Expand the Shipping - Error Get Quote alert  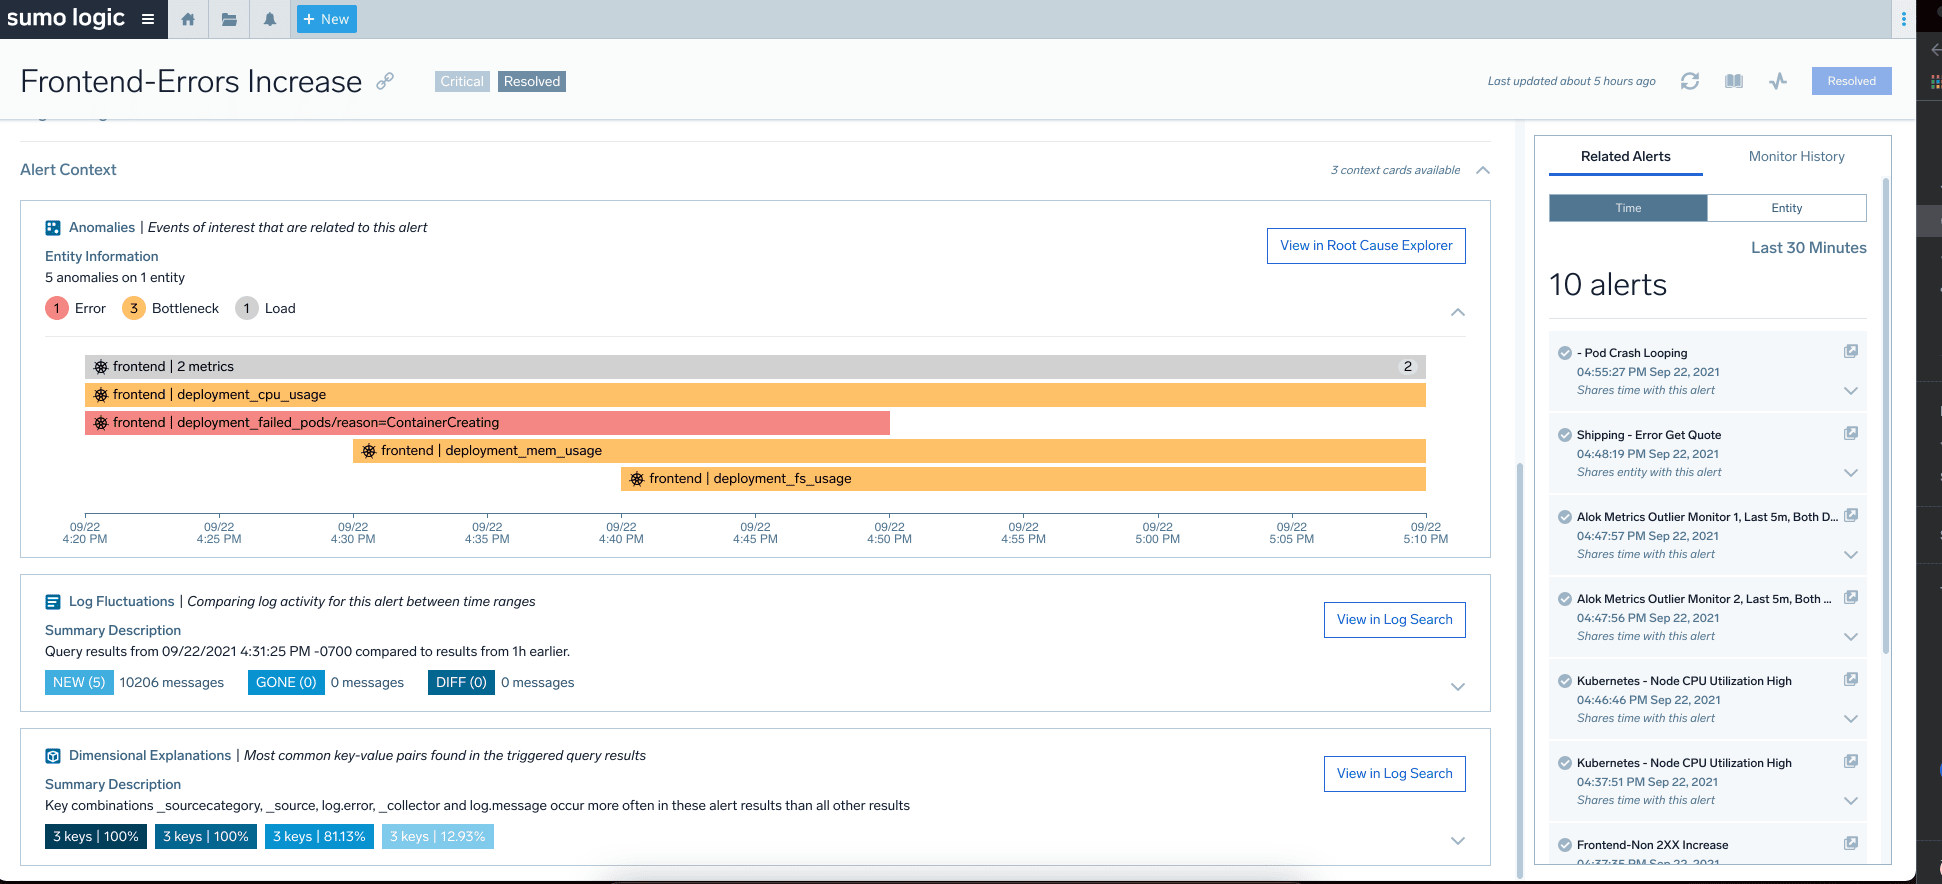coord(1851,473)
